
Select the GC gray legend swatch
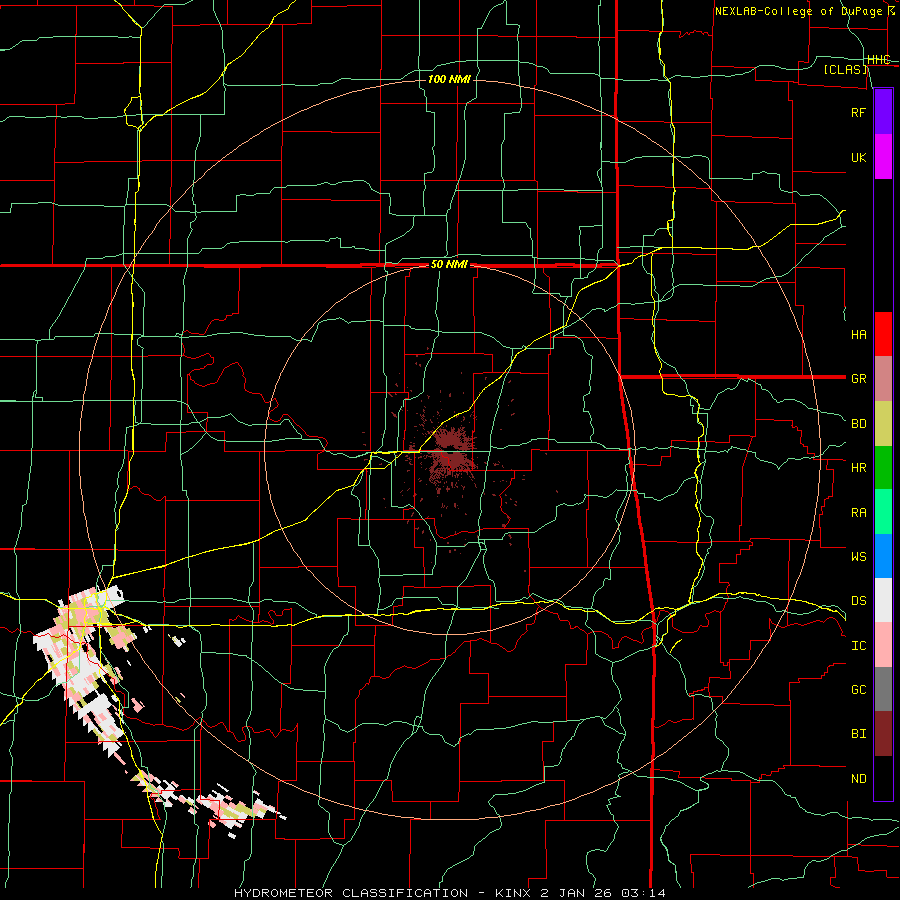[883, 689]
